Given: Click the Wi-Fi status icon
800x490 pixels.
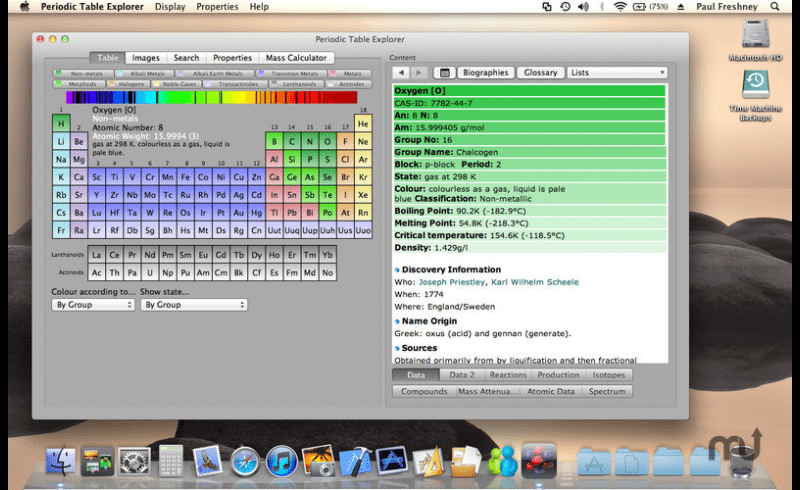Looking at the screenshot, I should click(x=620, y=7).
